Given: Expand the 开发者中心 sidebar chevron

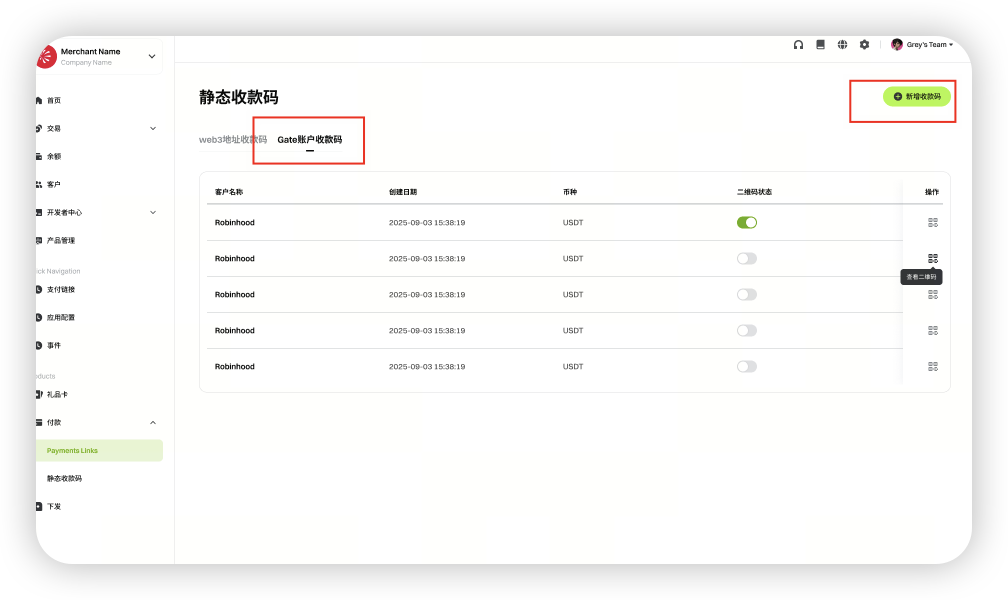Looking at the screenshot, I should click(153, 212).
